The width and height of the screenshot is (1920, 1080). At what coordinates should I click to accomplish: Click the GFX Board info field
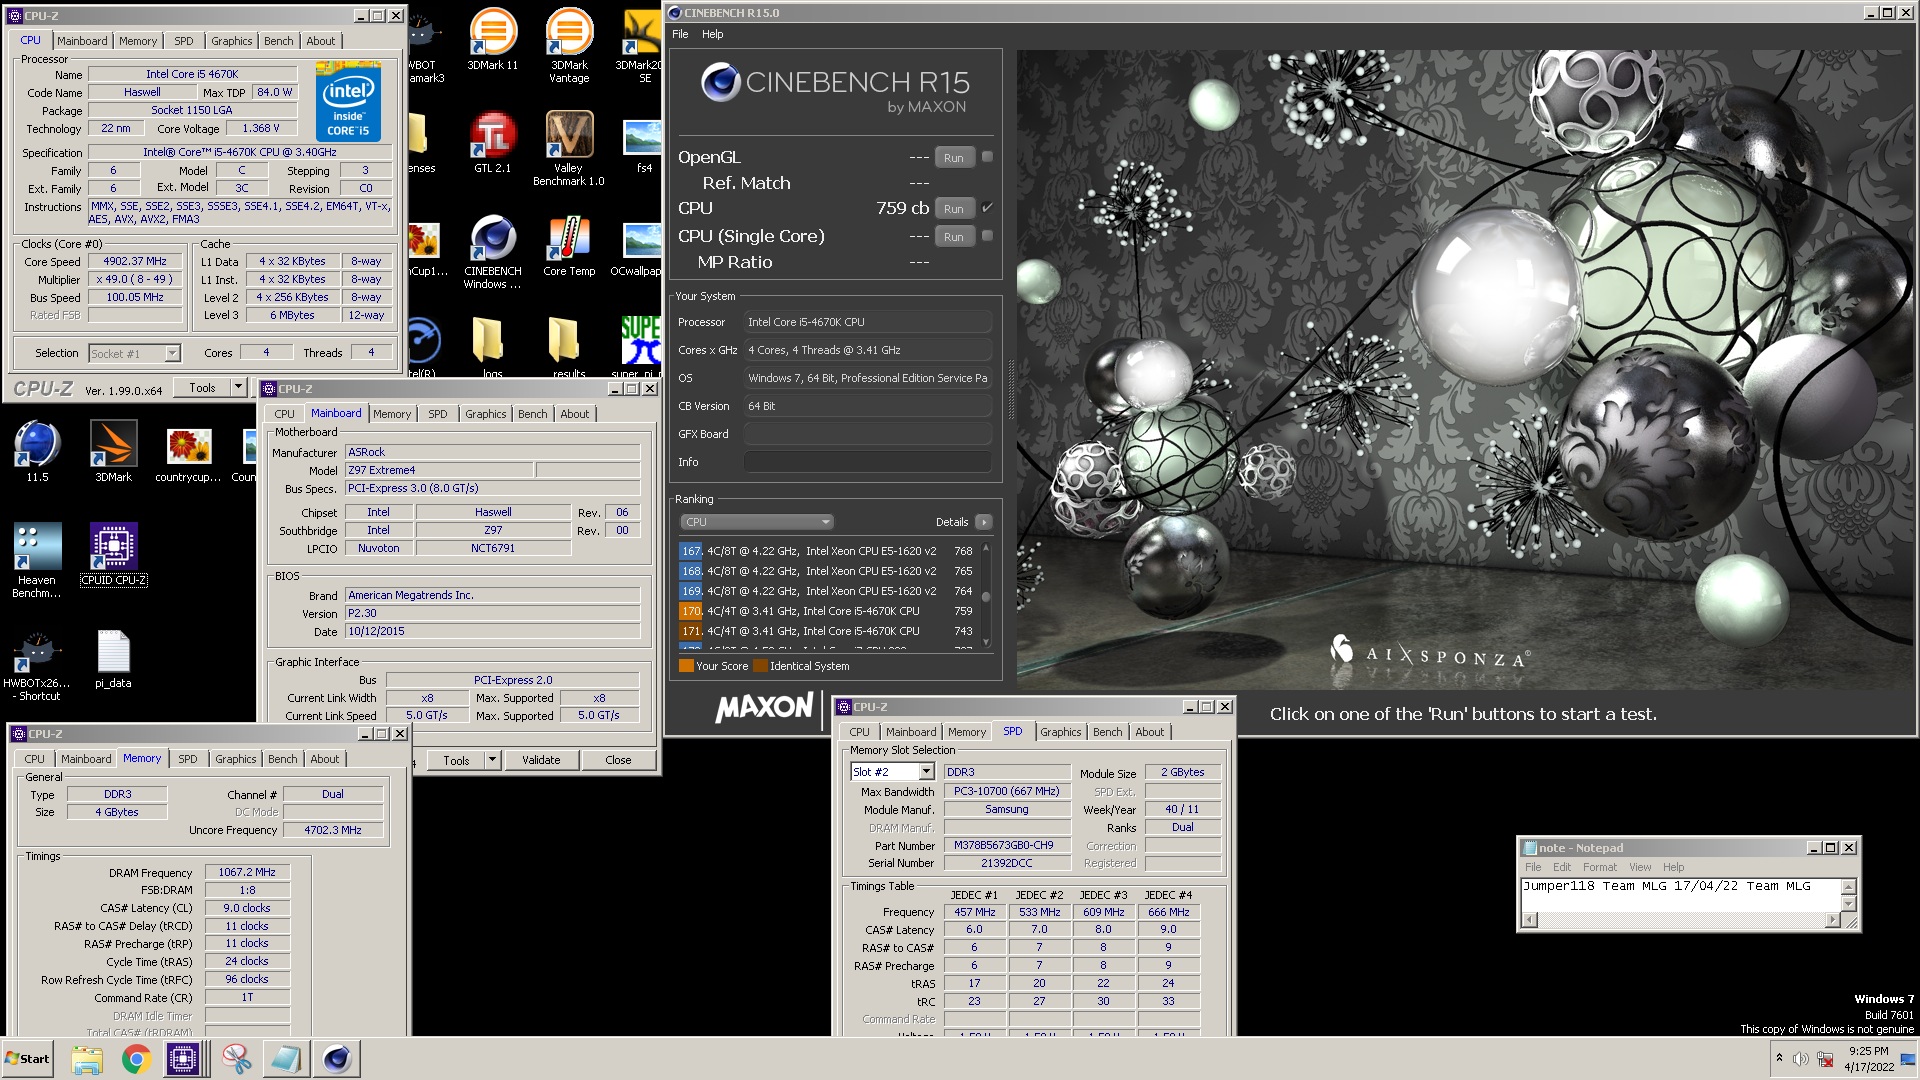(x=868, y=434)
